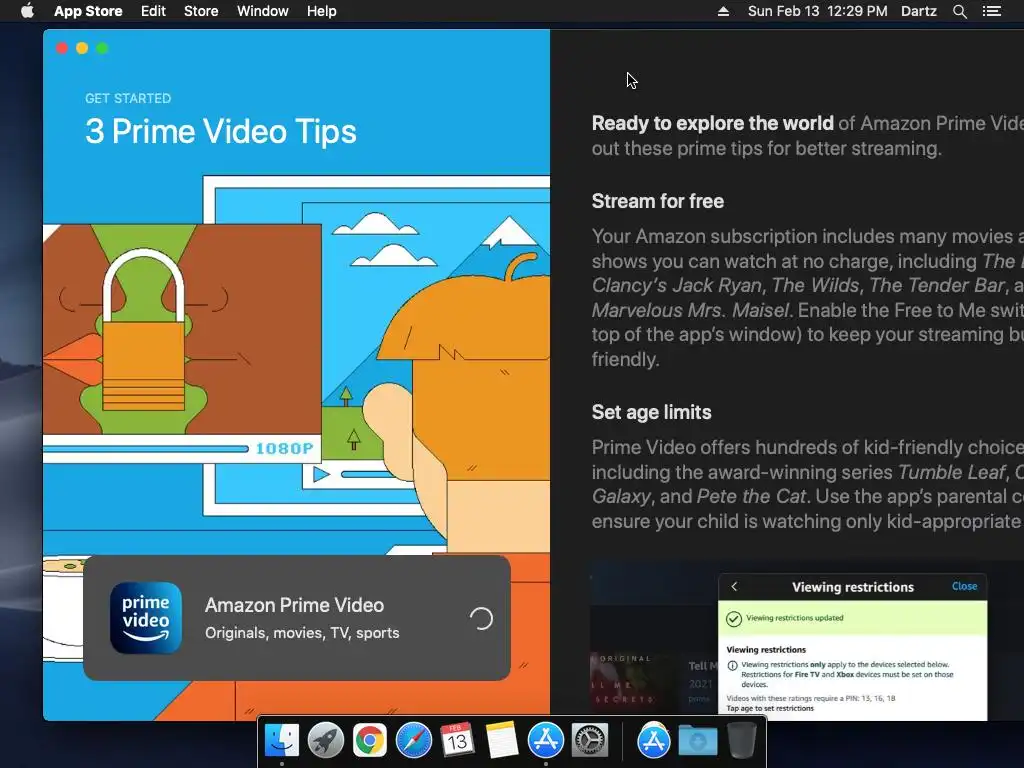Launch Safari compass icon in Dock
The height and width of the screenshot is (768, 1024).
[x=413, y=741]
